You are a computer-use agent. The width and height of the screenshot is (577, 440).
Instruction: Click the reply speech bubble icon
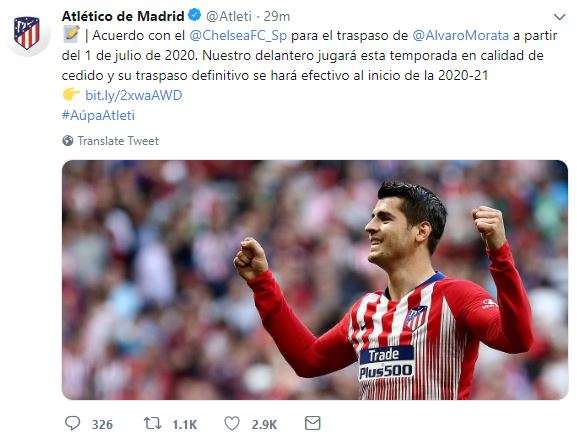coord(72,423)
